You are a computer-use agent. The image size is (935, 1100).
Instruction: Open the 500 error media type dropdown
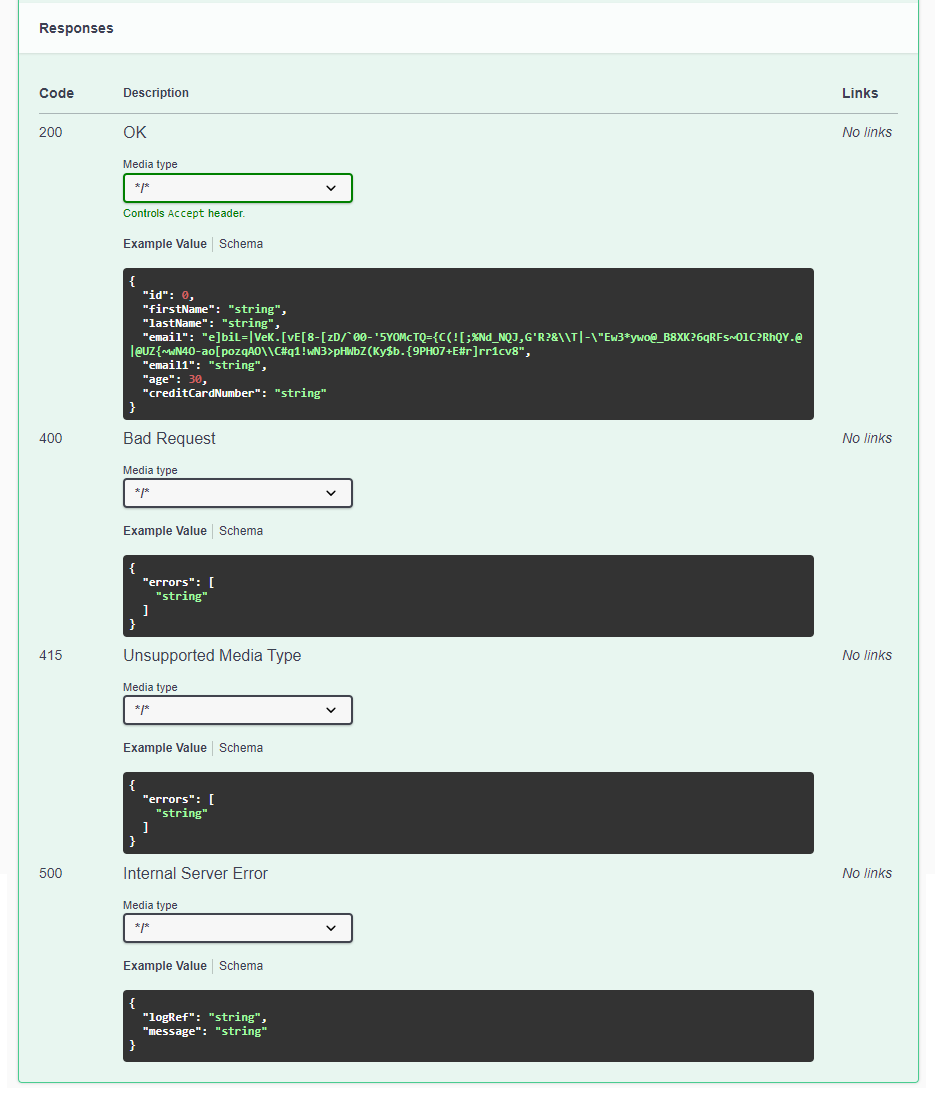(237, 928)
